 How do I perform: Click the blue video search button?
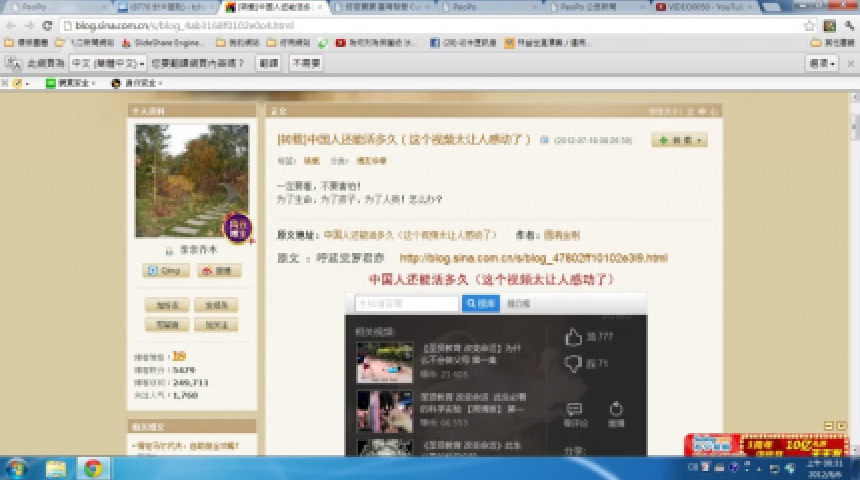coord(480,303)
